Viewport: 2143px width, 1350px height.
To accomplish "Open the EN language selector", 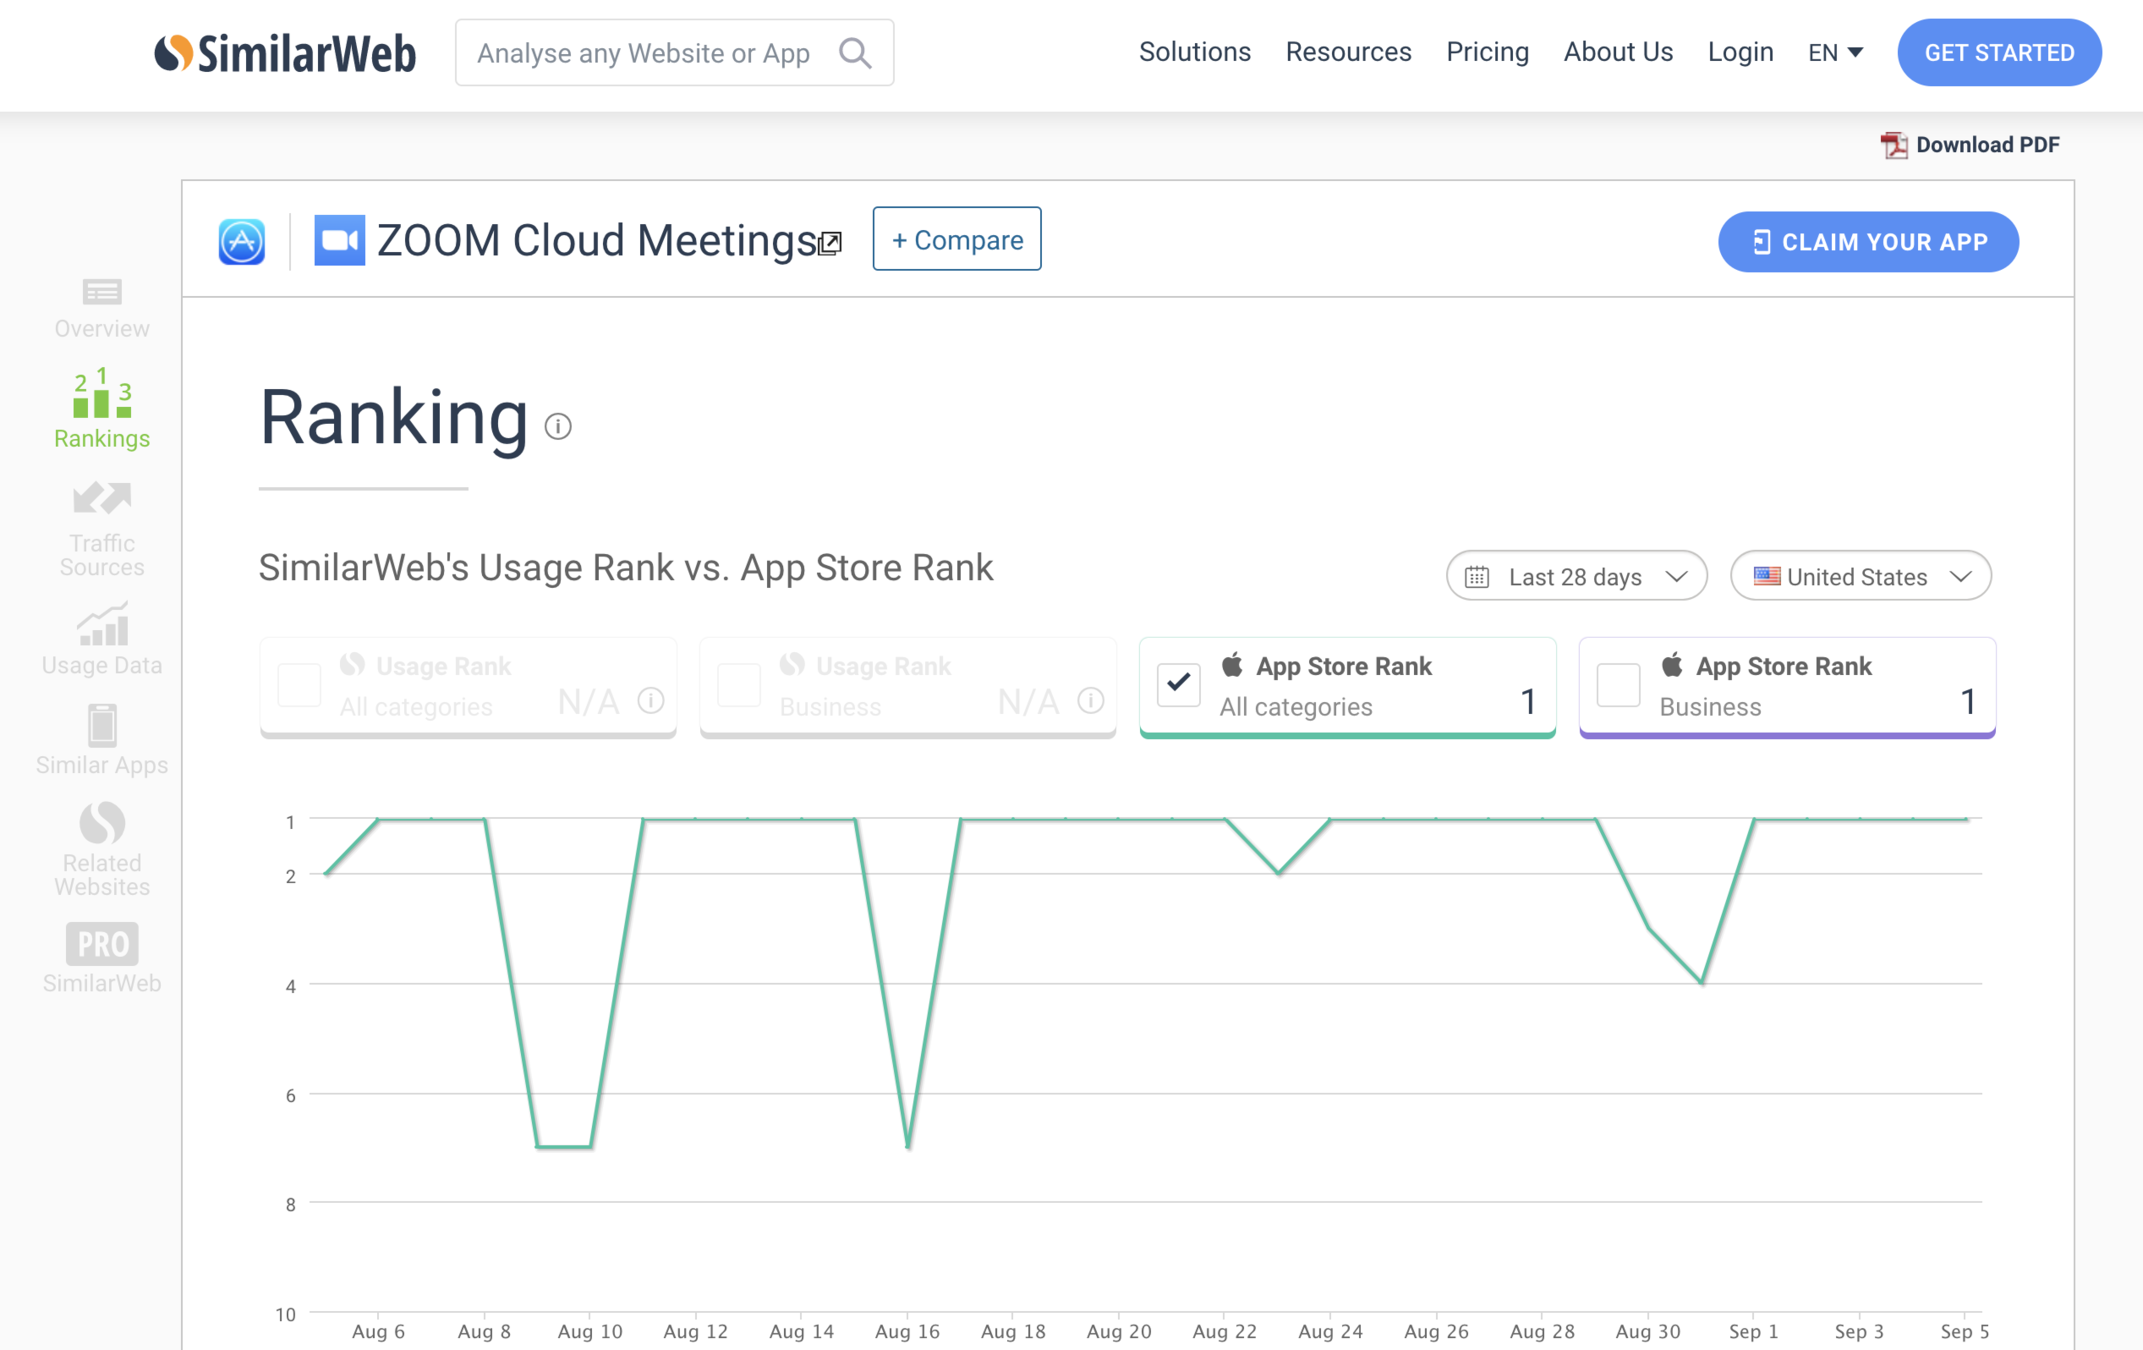I will point(1835,53).
